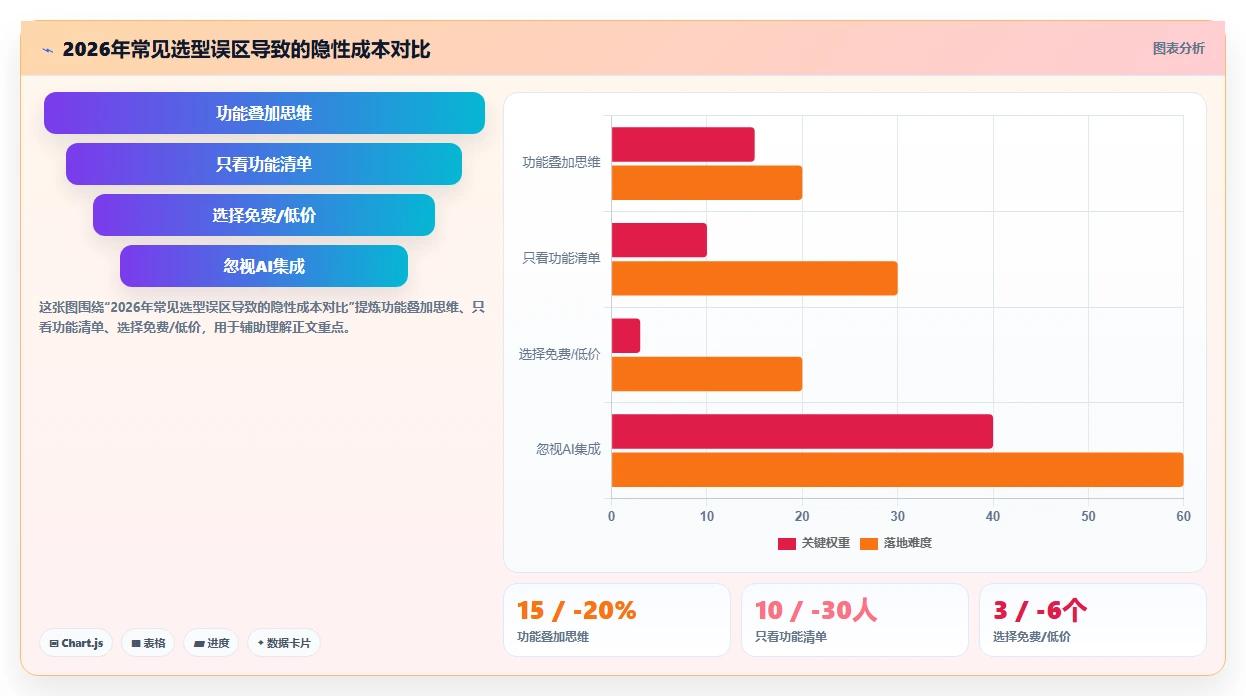Click the x-axis value 0
This screenshot has width=1246, height=696.
[x=612, y=517]
